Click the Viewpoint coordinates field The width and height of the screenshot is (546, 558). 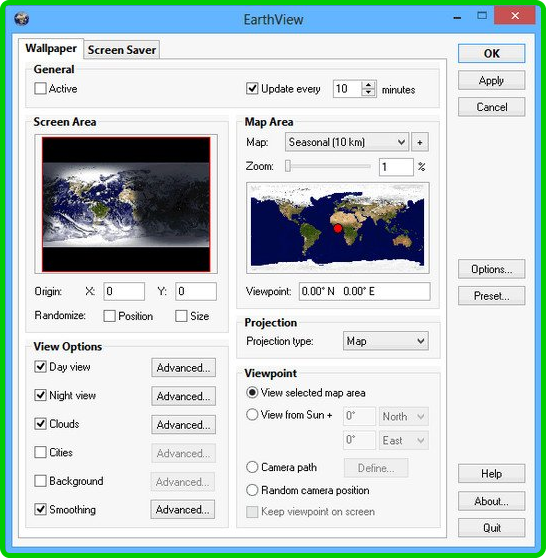(x=364, y=291)
